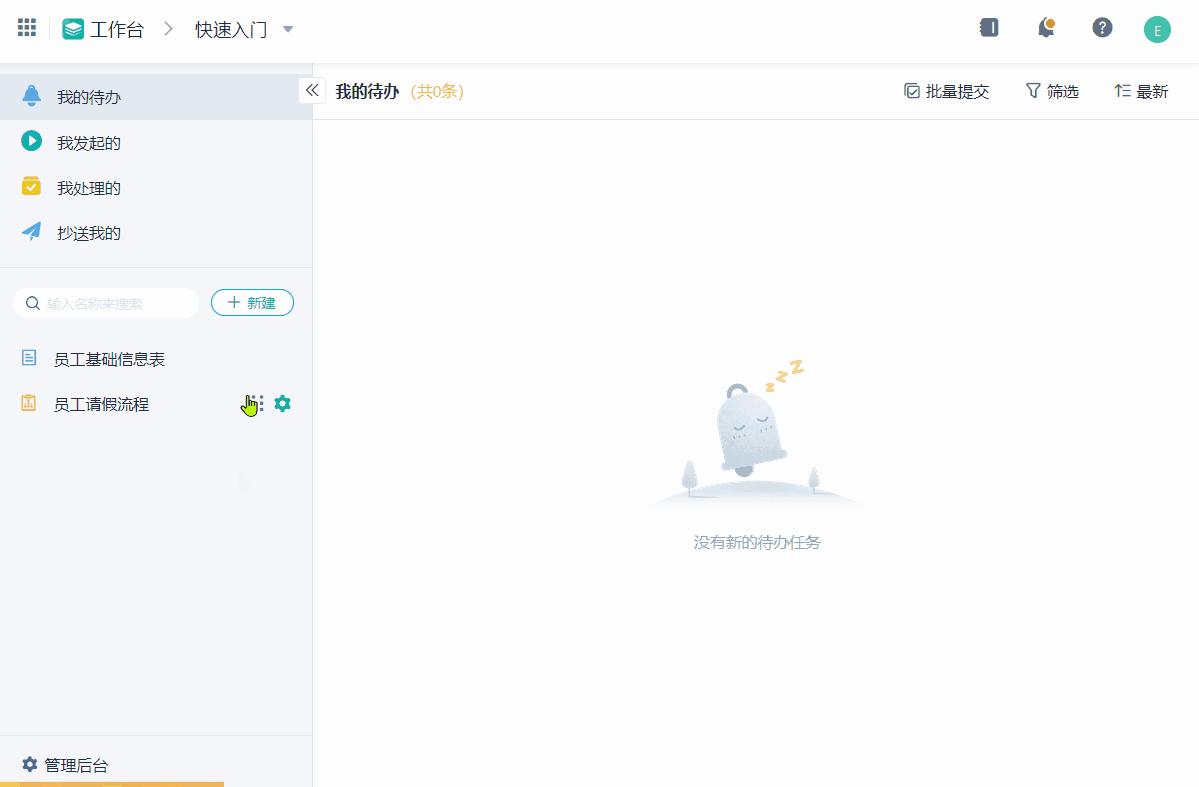Viewport: 1199px width, 787px height.
Task: Open 管理后台 at the bottom
Action: click(x=66, y=764)
